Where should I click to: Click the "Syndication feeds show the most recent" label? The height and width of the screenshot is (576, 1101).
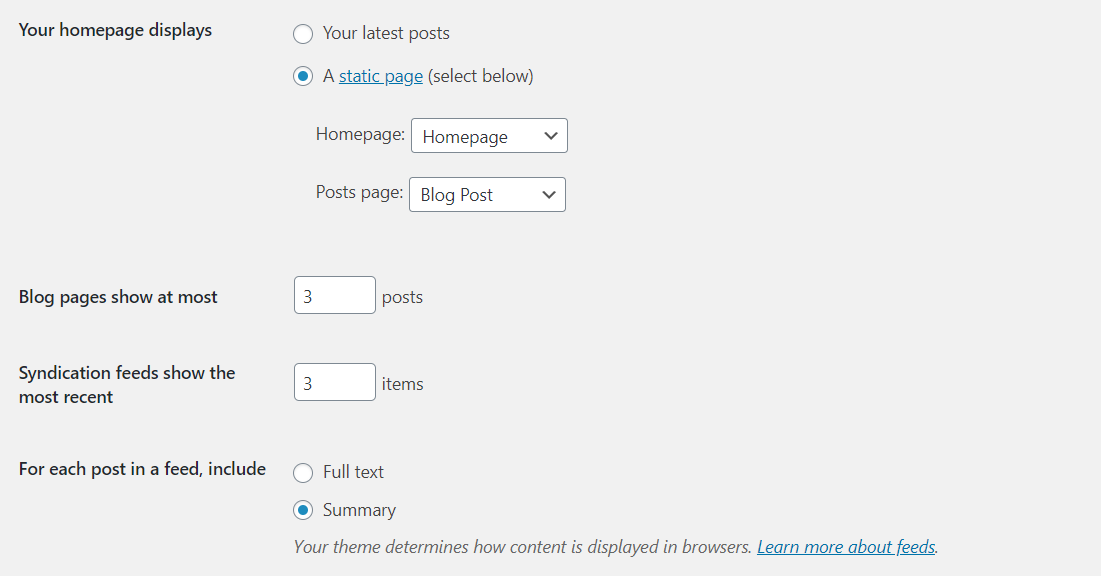127,384
